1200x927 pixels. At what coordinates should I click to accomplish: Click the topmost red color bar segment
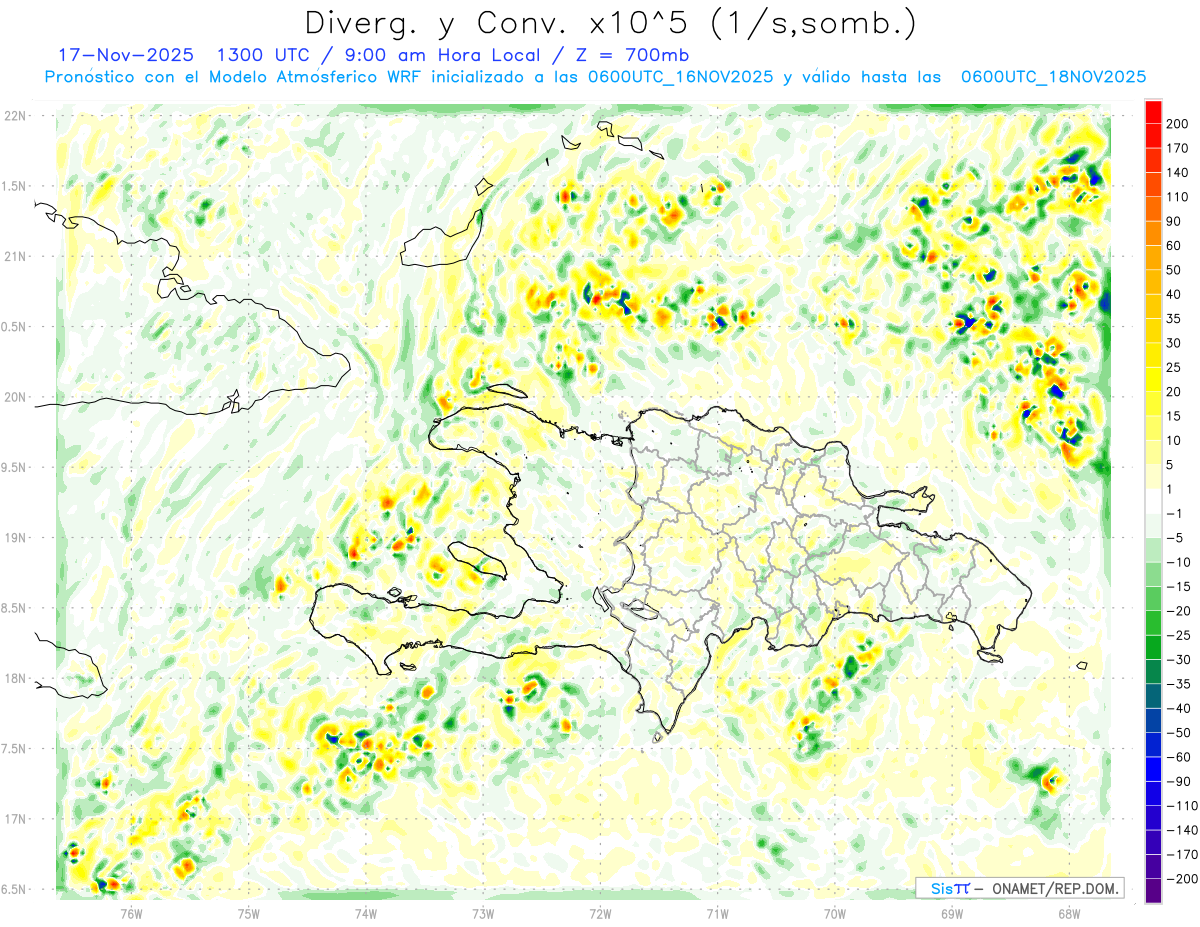[1154, 110]
